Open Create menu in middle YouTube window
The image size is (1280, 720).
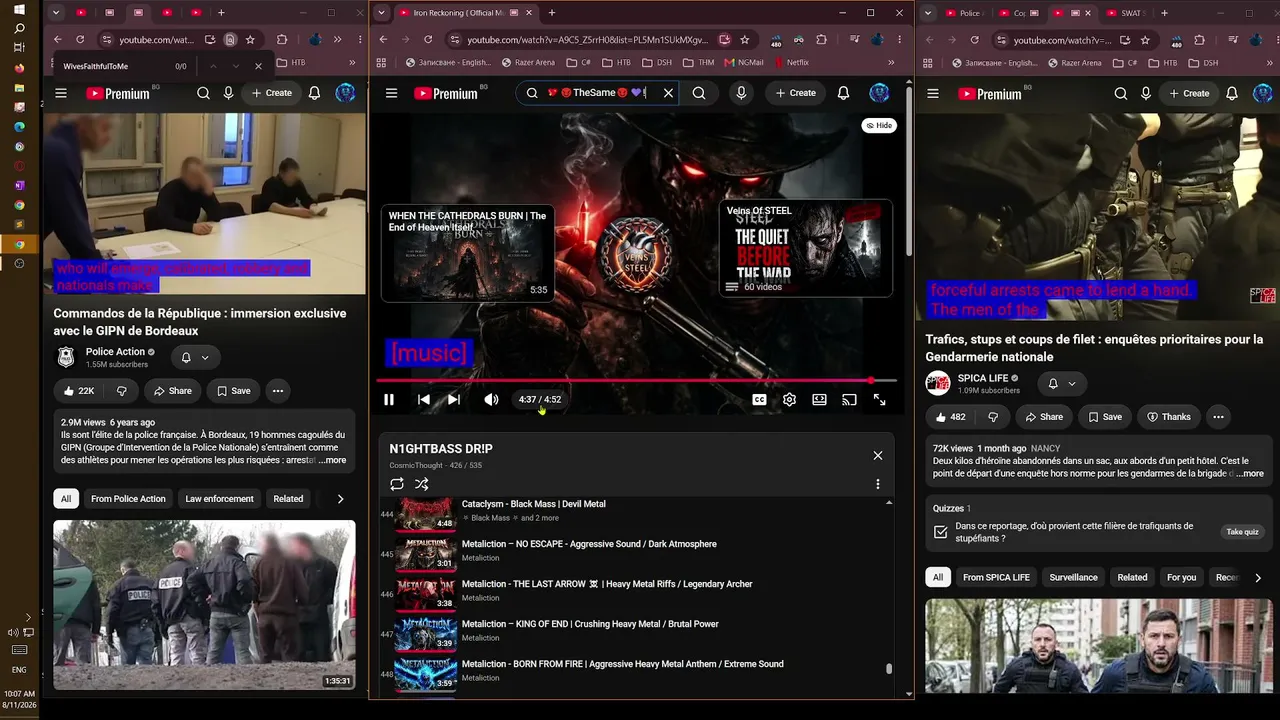coord(796,93)
